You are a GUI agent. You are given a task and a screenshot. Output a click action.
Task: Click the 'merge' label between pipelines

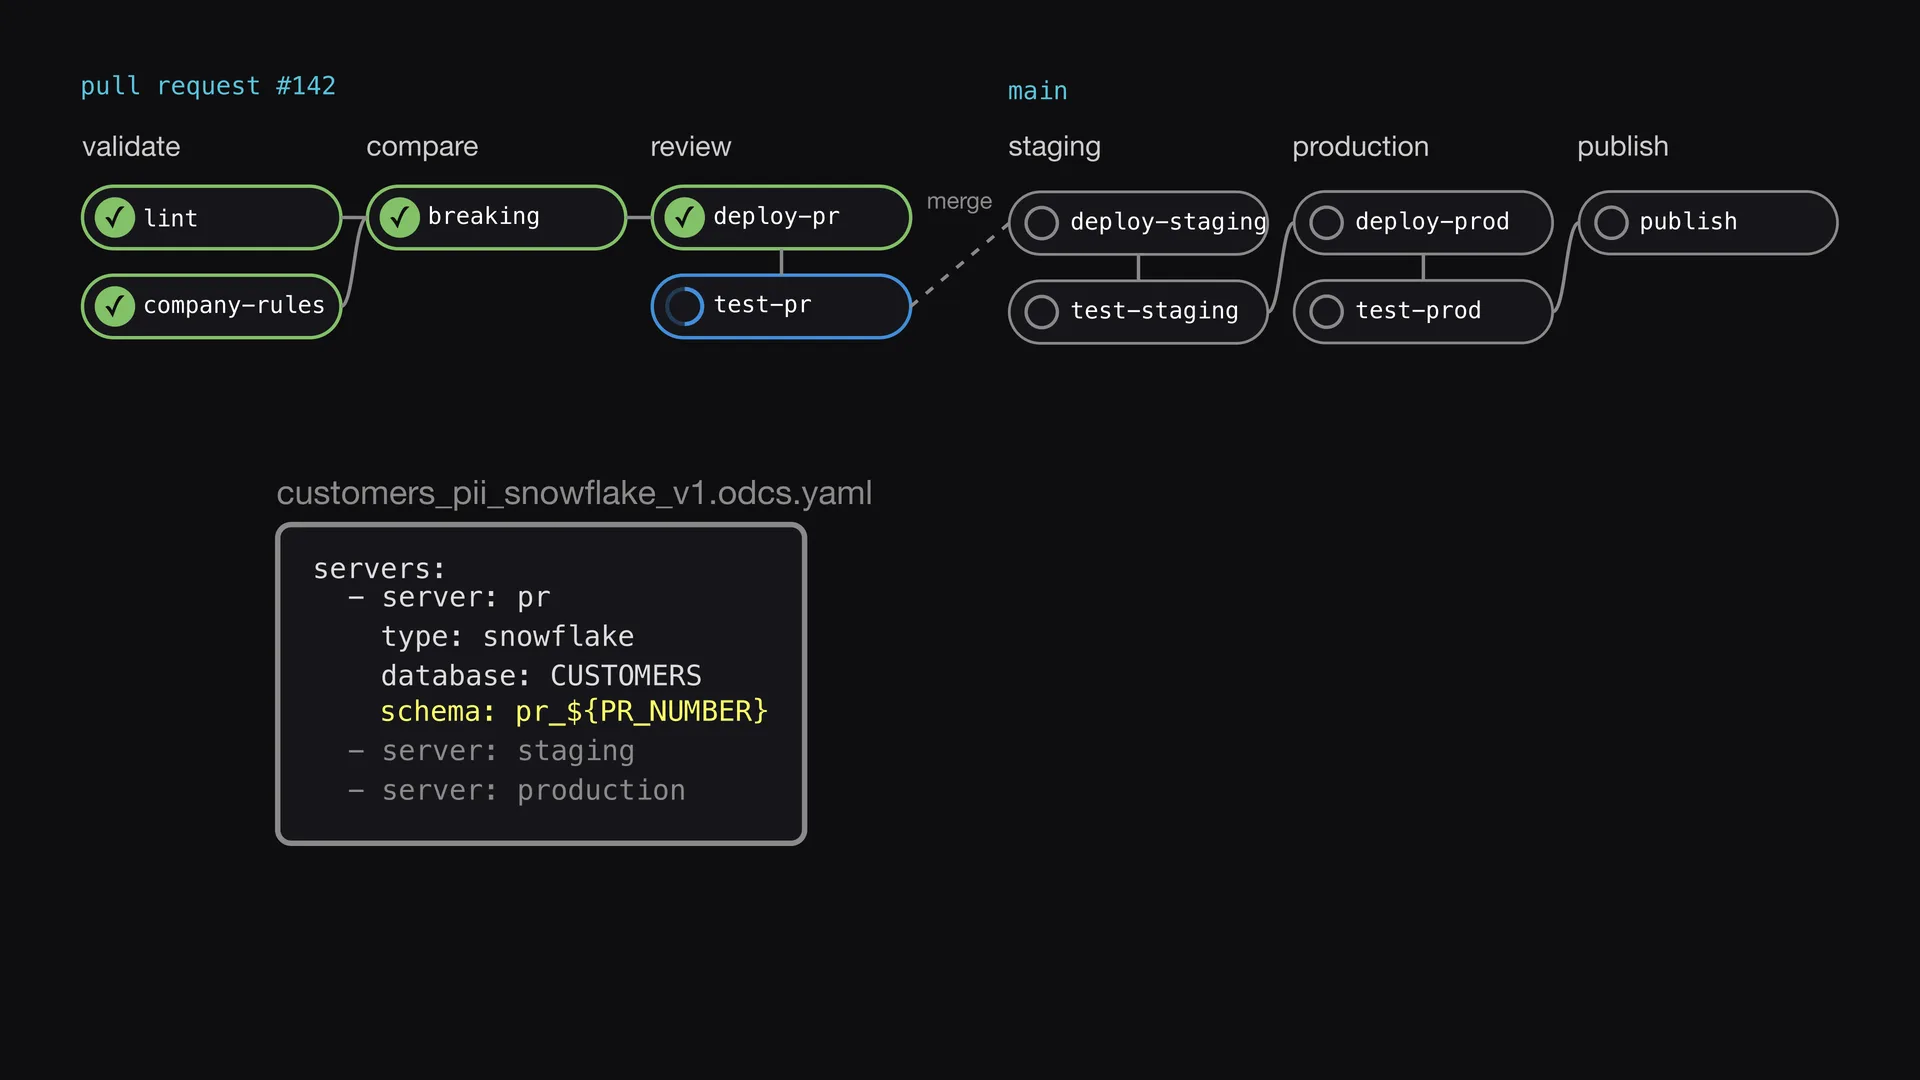click(959, 202)
